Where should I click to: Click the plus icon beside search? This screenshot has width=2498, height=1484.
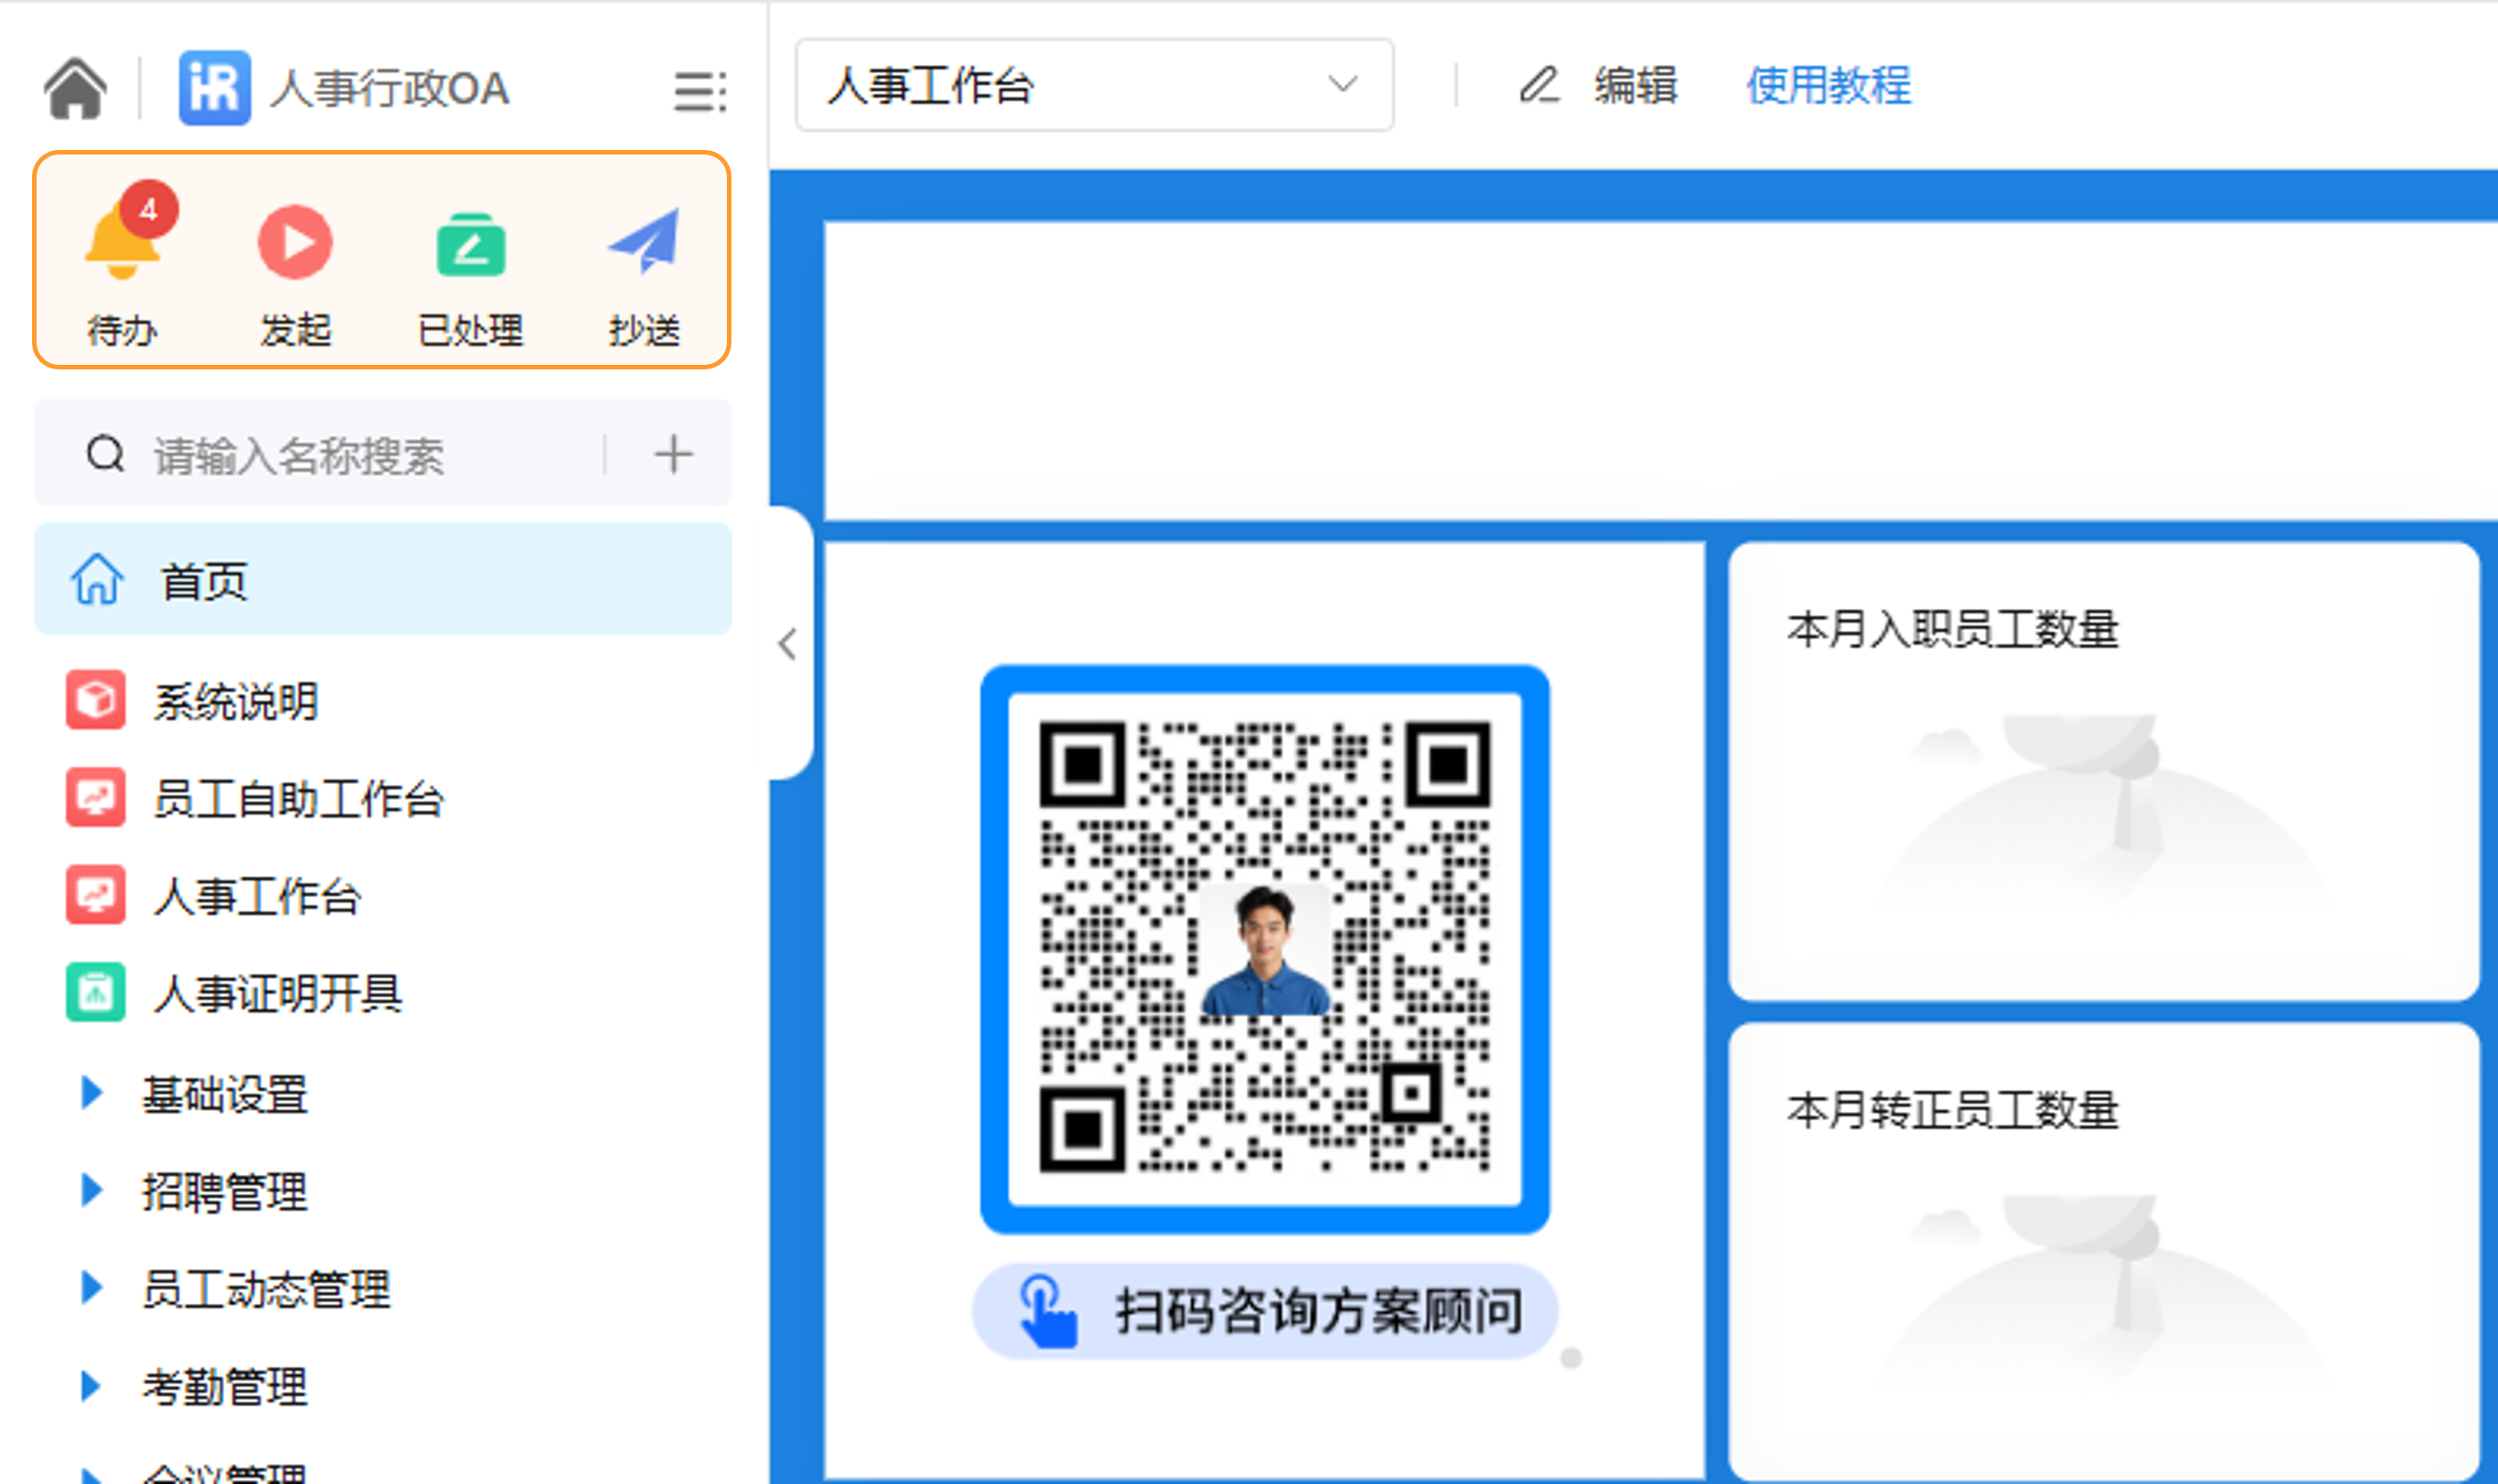pos(673,454)
